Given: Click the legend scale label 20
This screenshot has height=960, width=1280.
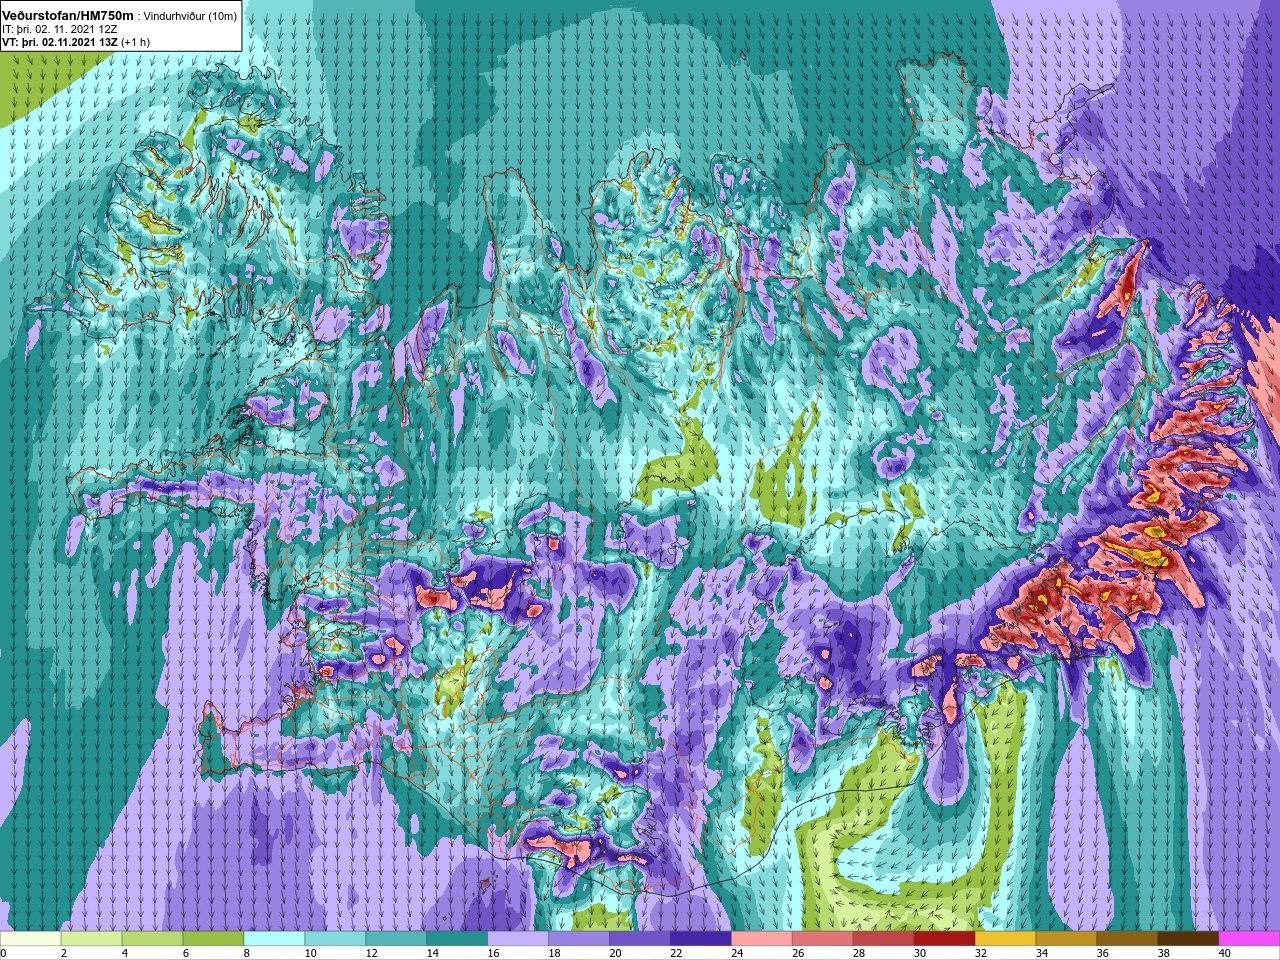Looking at the screenshot, I should [616, 953].
